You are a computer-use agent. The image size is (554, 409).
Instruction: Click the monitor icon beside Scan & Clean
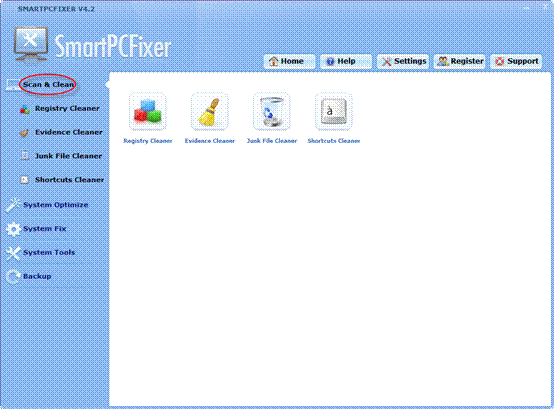click(x=13, y=85)
